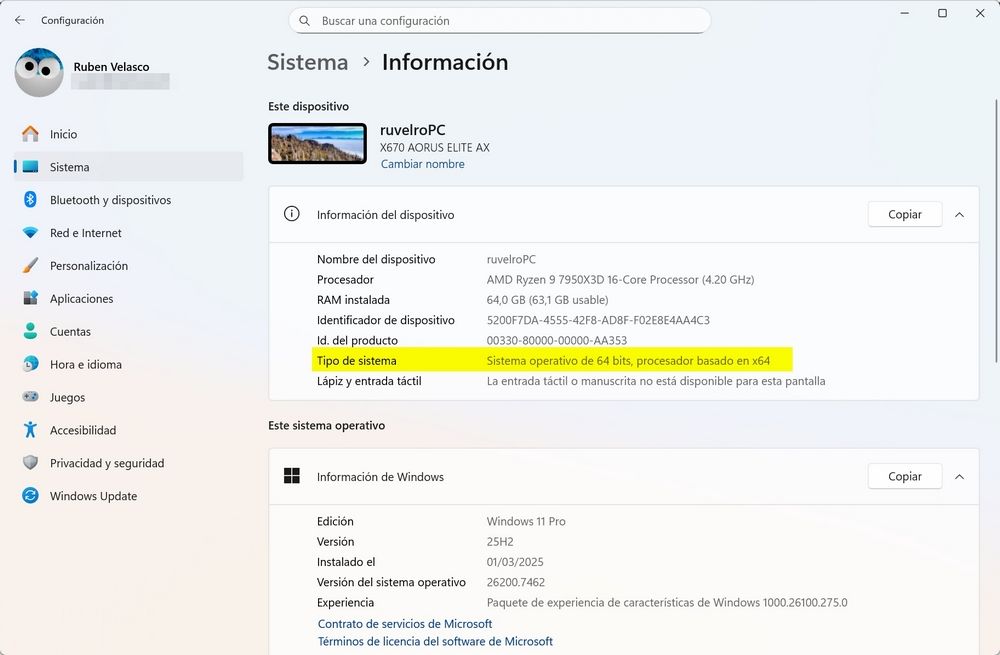This screenshot has height=655, width=1000.
Task: Open Bluetooth y dispositivos settings
Action: coord(110,200)
